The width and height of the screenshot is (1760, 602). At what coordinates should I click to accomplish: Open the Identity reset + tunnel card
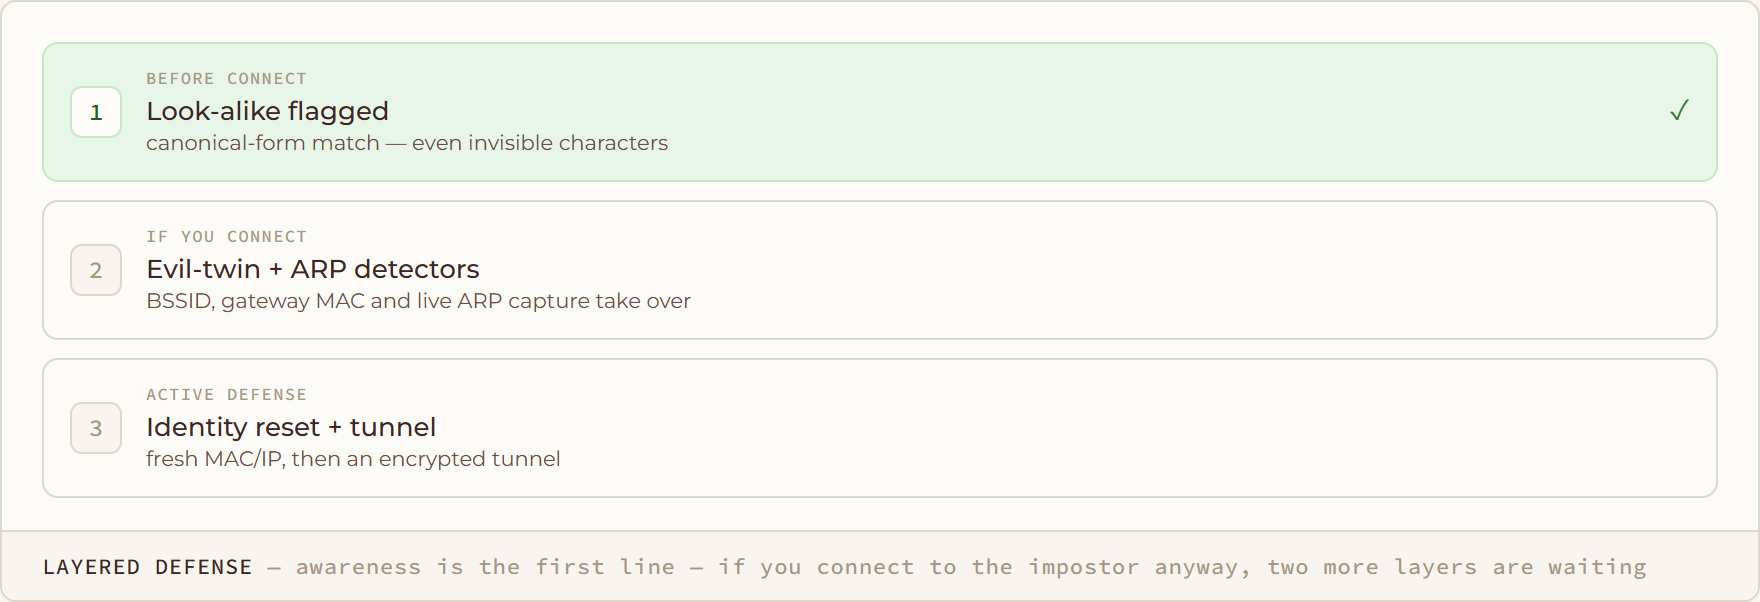[x=880, y=428]
